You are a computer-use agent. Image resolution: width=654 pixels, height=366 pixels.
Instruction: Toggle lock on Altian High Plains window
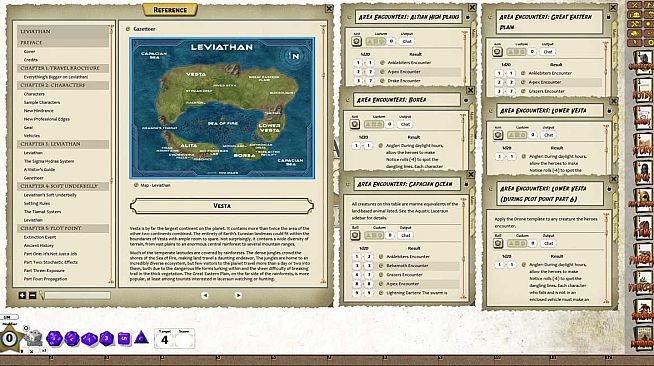pyautogui.click(x=468, y=17)
